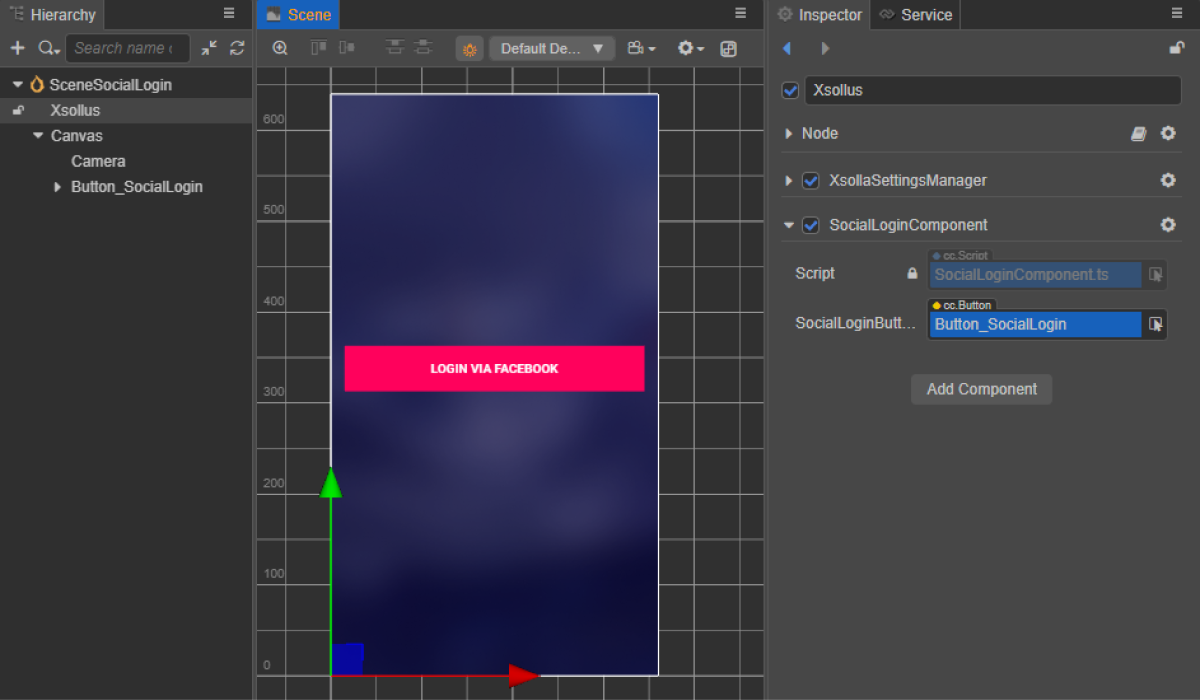Click the refresh icon in Hierarchy toolbar
1200x700 pixels.
coord(237,48)
